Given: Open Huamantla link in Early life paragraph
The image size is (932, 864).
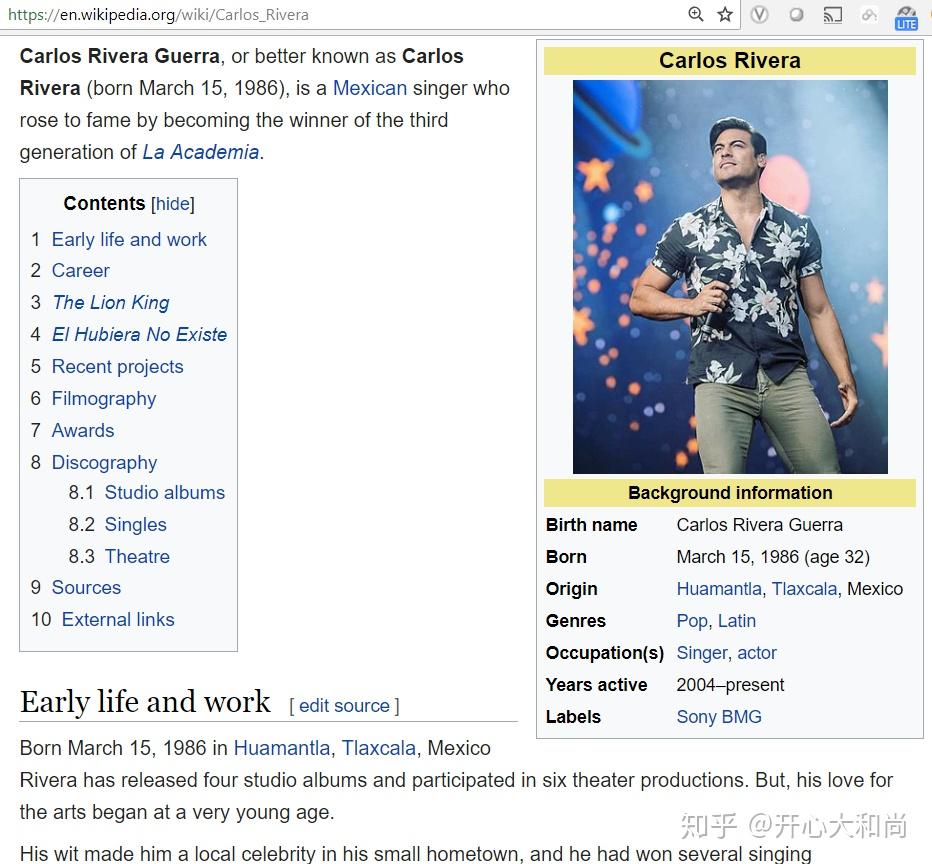Looking at the screenshot, I should coord(282,748).
